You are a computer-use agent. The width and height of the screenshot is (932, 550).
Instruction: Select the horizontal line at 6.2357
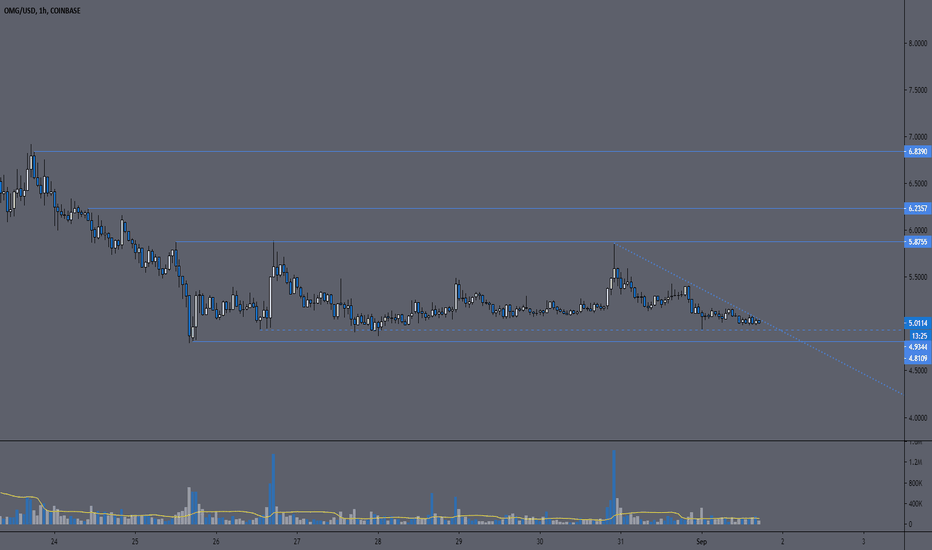pyautogui.click(x=496, y=209)
